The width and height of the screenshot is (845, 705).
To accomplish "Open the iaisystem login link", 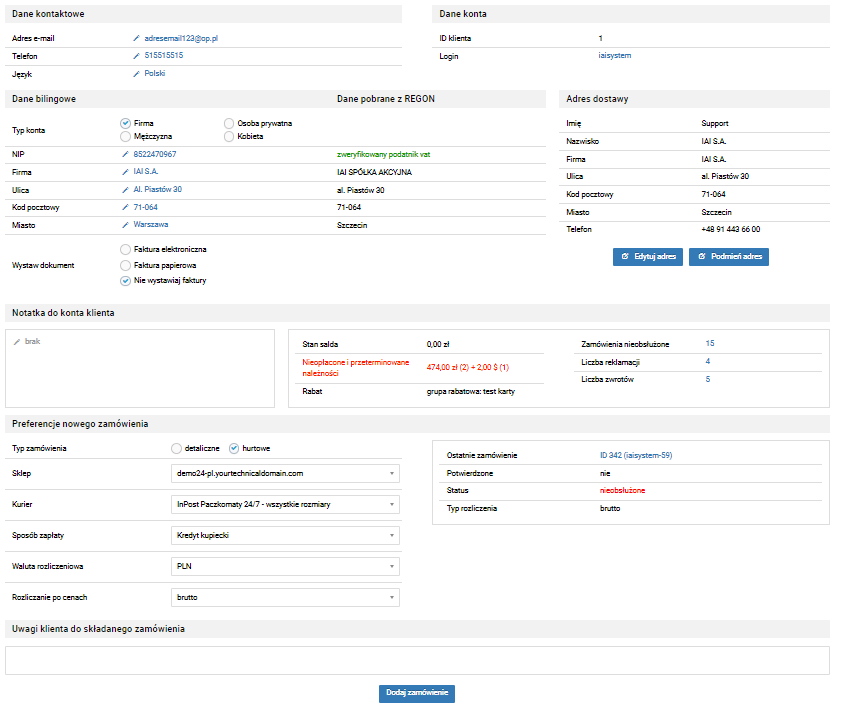I will coord(614,56).
